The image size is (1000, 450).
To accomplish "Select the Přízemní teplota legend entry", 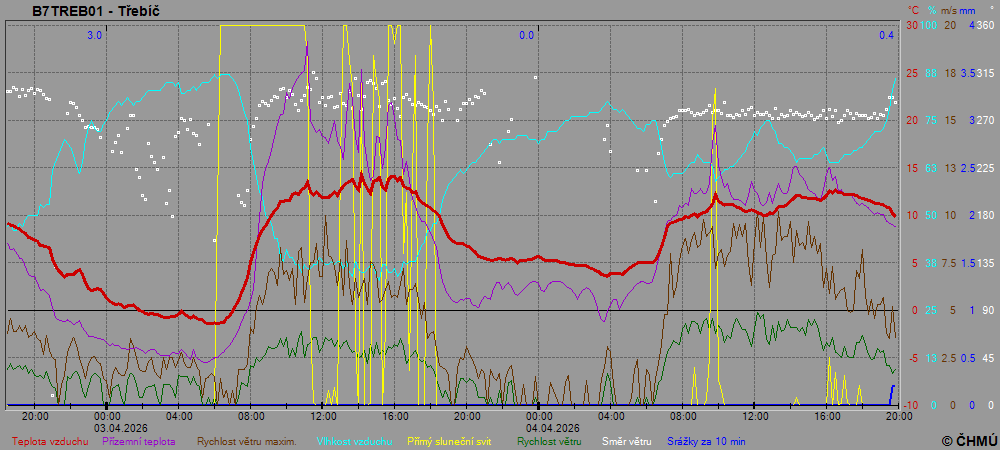I will pos(139,441).
